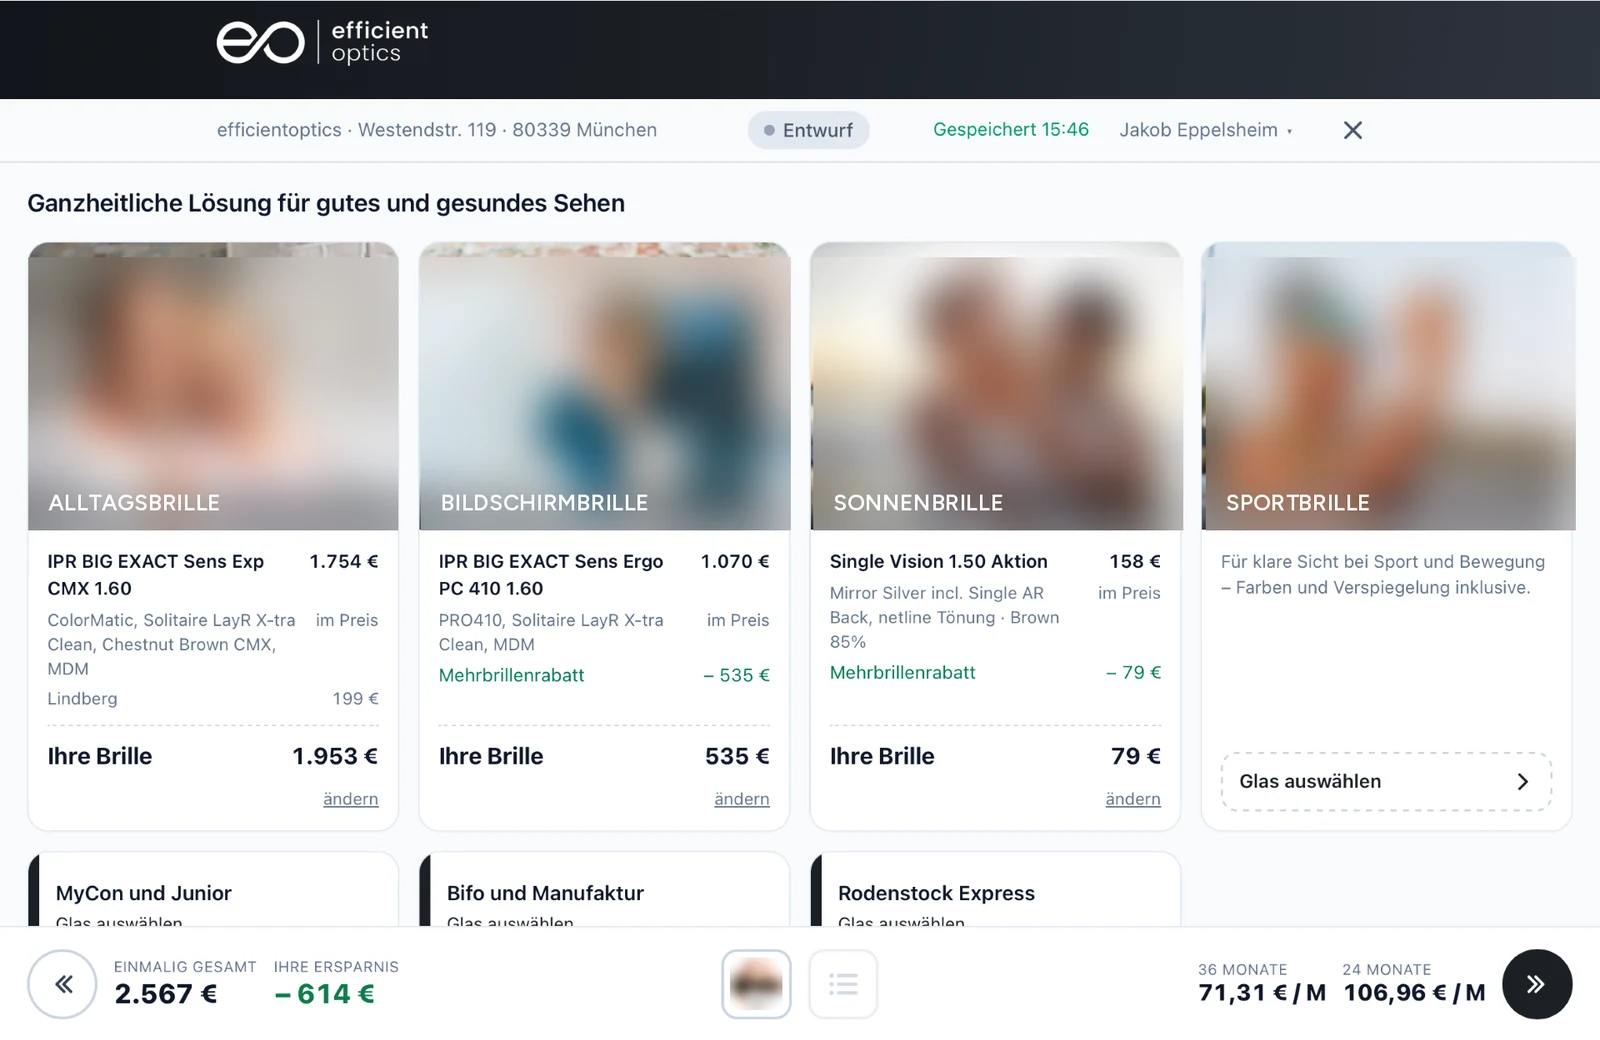Click the Mirror Silver incl. Single AR description
The width and height of the screenshot is (1600, 1040).
tap(945, 618)
